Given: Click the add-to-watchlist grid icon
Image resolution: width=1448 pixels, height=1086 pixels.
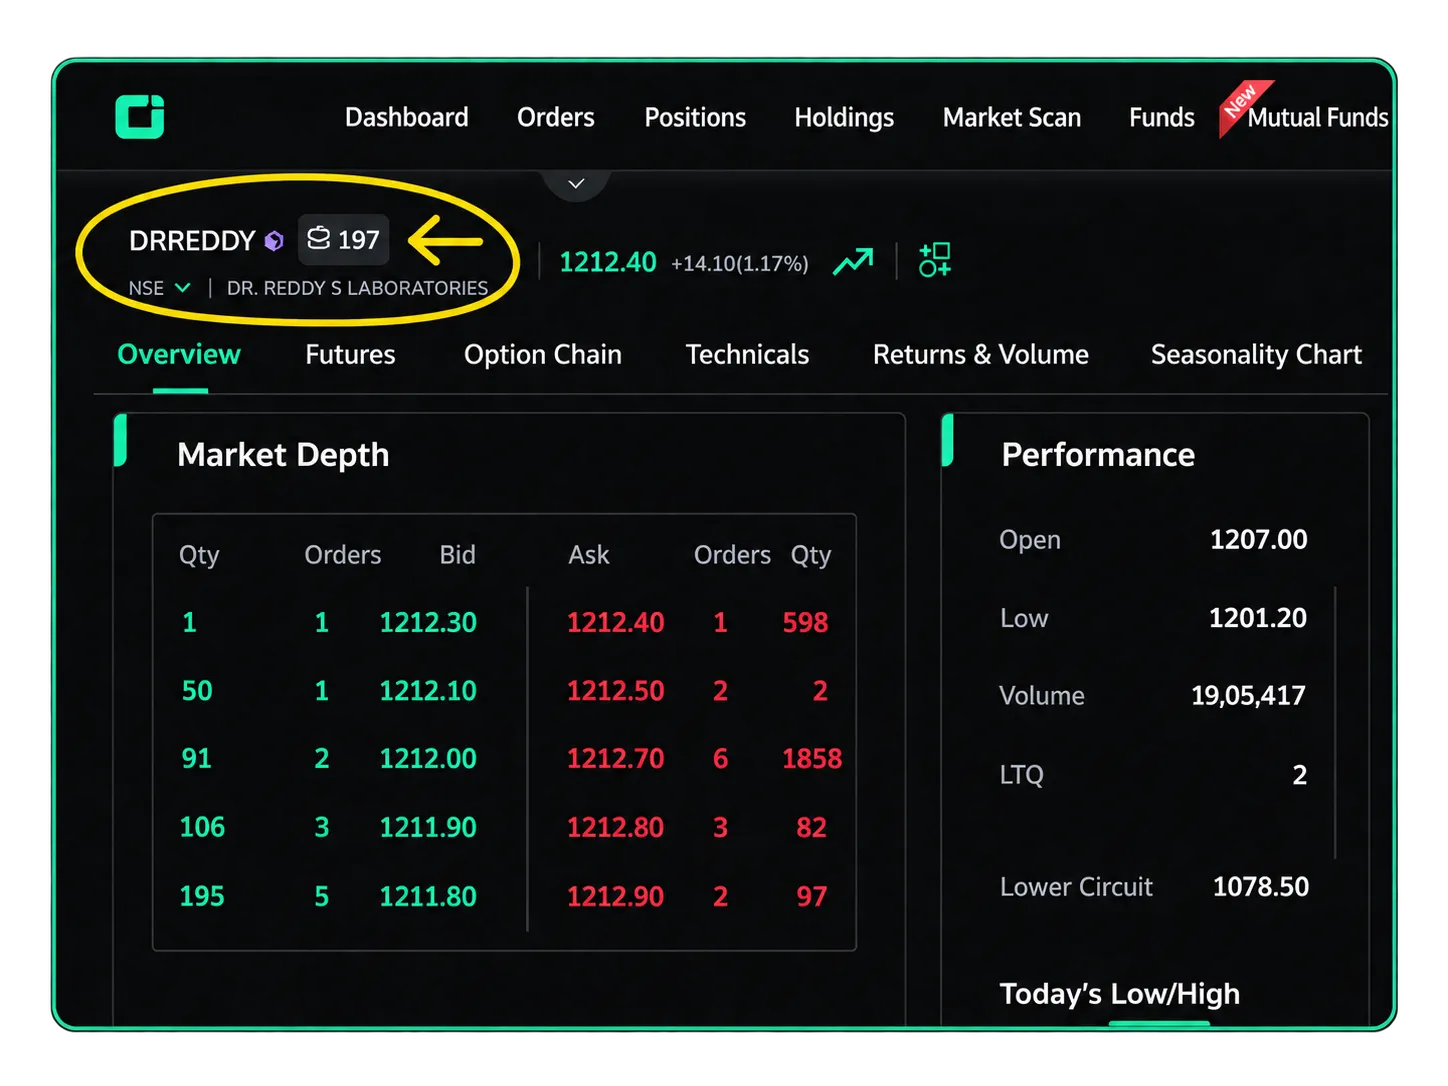Looking at the screenshot, I should [x=934, y=259].
